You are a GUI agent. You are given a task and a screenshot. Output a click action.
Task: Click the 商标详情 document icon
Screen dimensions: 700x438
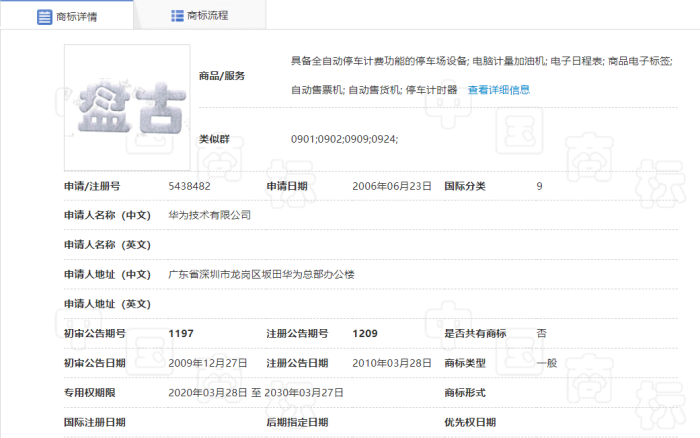[x=44, y=17]
